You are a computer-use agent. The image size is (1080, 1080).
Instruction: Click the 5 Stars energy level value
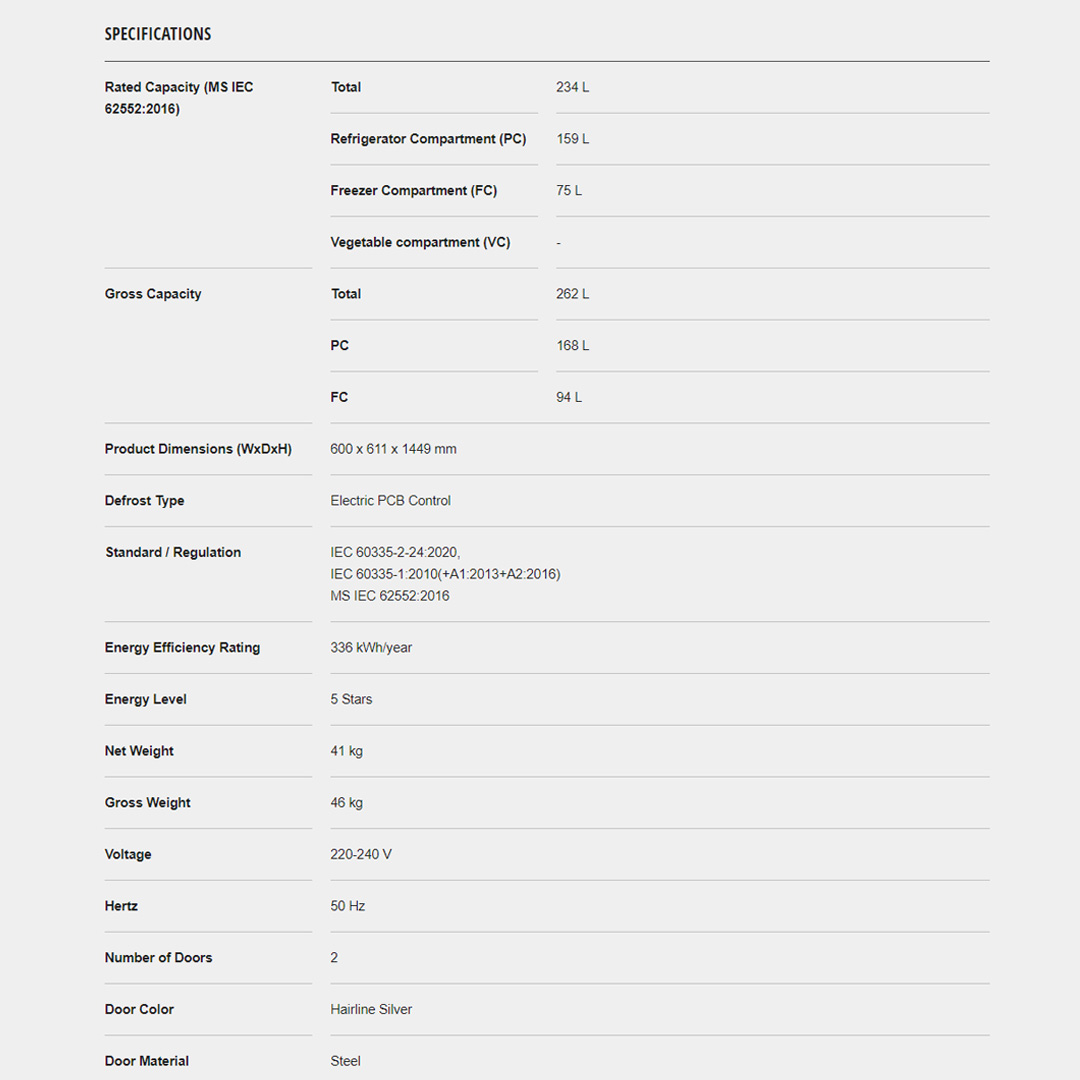point(351,699)
